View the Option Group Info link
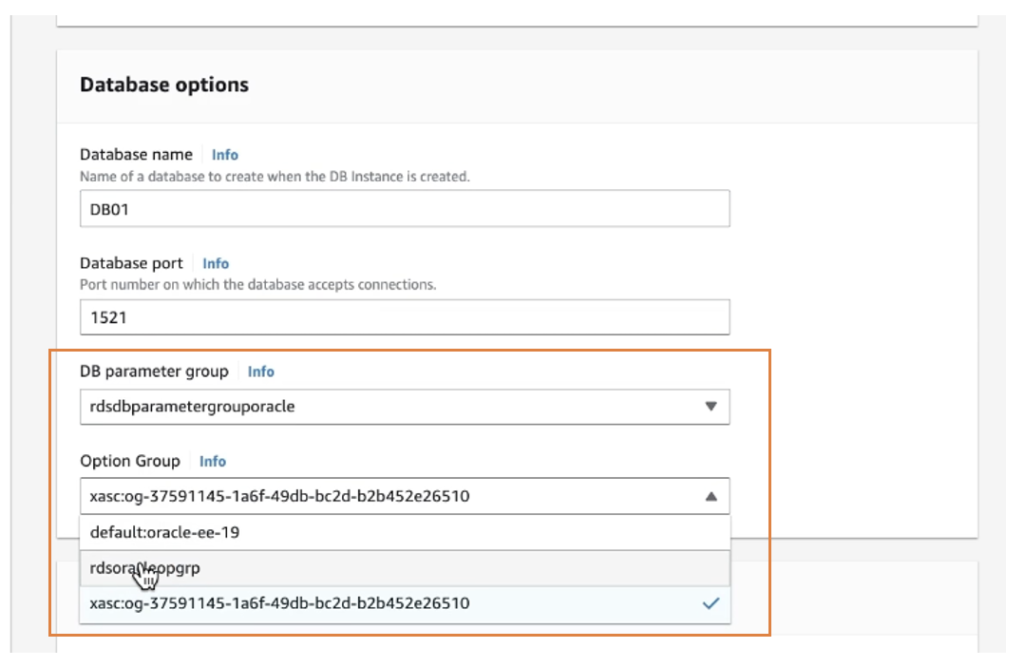Screen dimensions: 1024x667 212,461
